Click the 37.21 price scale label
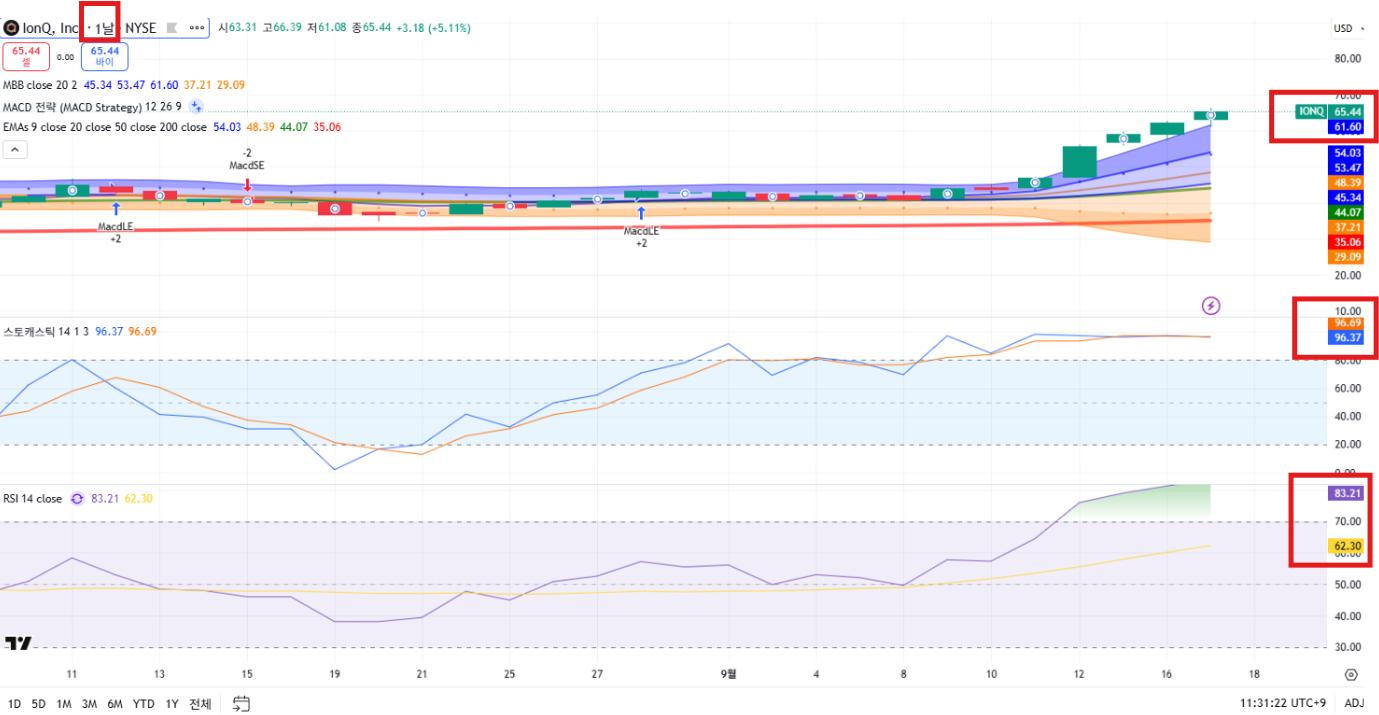The height and width of the screenshot is (715, 1379). (1348, 227)
